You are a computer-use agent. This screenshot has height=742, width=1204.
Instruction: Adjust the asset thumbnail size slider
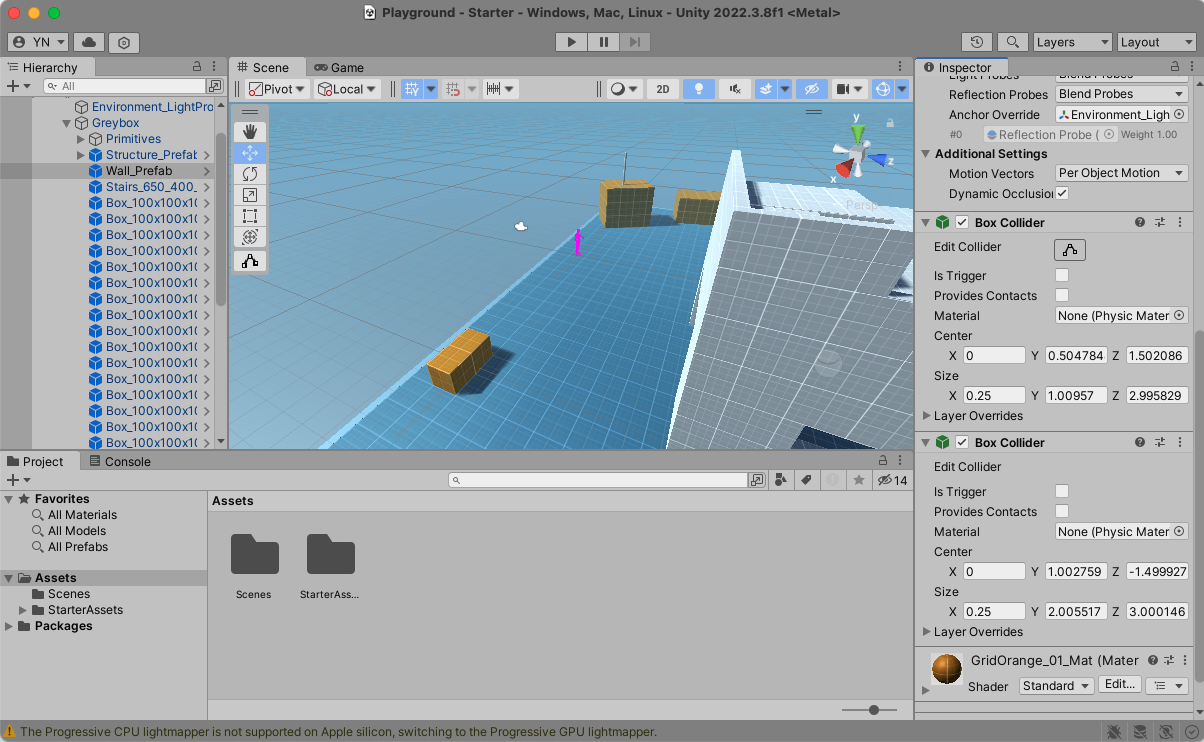click(x=875, y=710)
